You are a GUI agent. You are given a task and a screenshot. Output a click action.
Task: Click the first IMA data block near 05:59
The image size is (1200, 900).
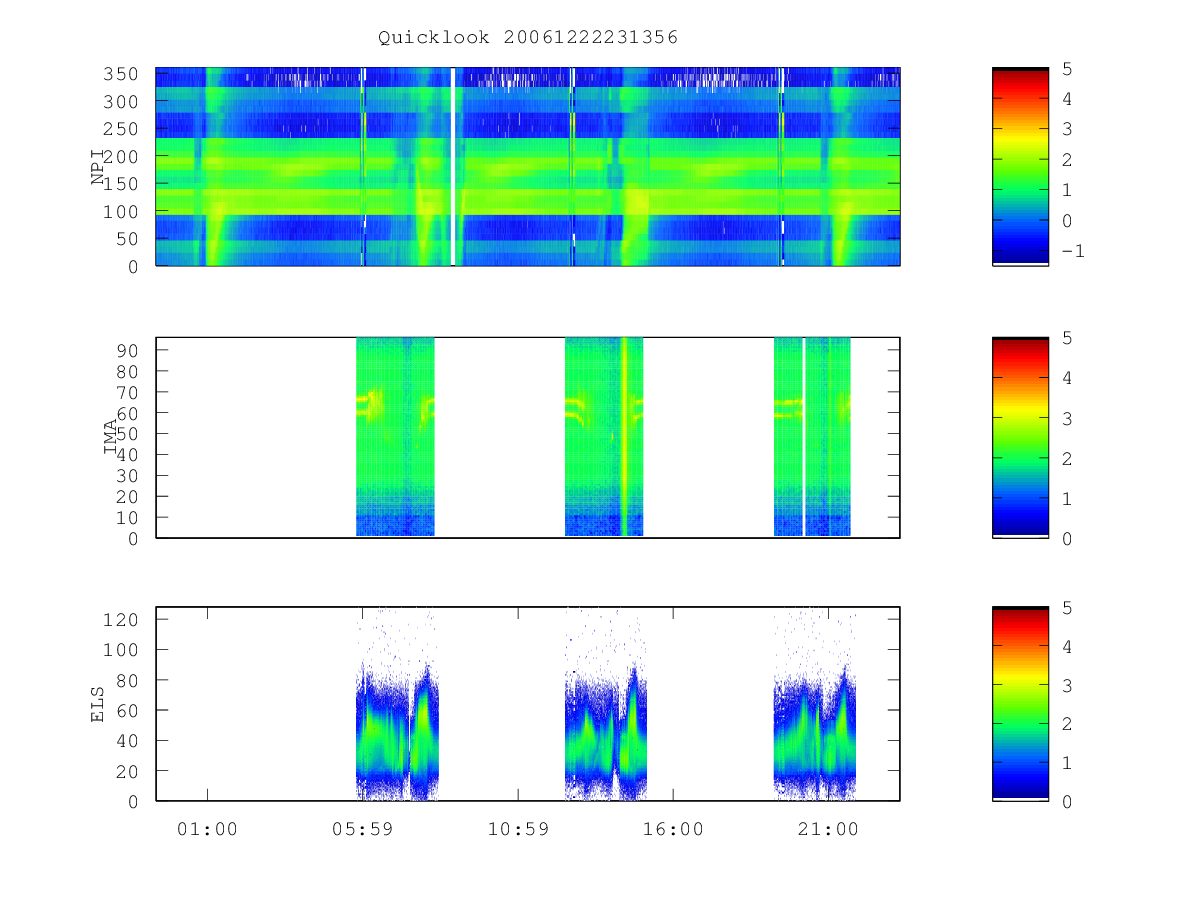pyautogui.click(x=395, y=437)
